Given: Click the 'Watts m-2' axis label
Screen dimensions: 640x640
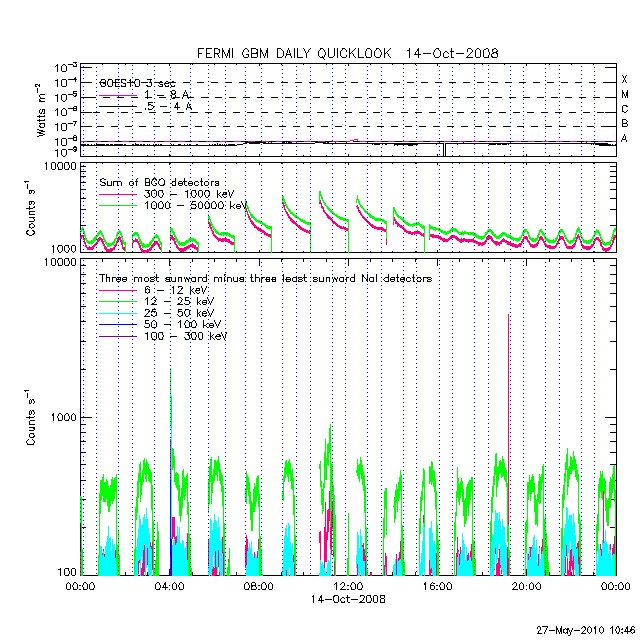Looking at the screenshot, I should click(x=41, y=110).
